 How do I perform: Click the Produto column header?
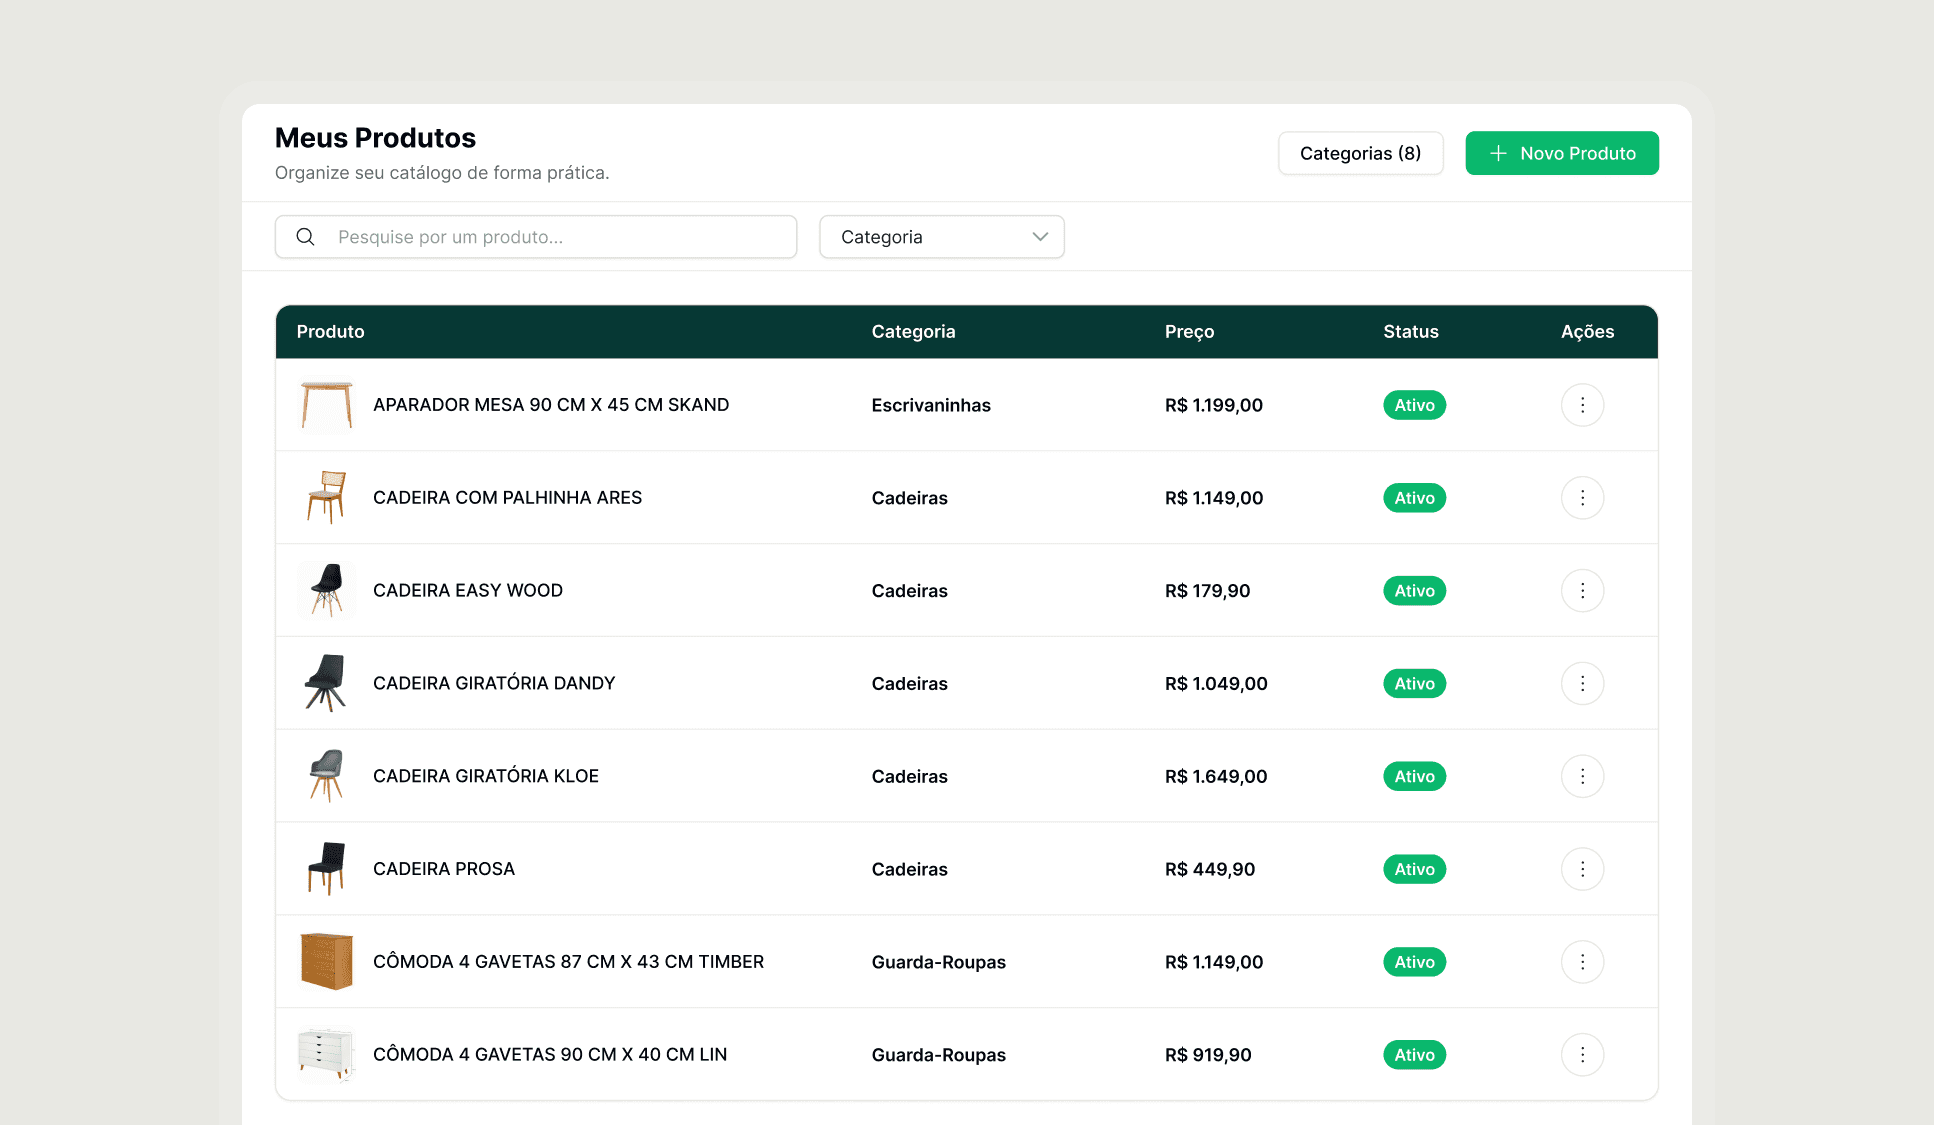330,332
